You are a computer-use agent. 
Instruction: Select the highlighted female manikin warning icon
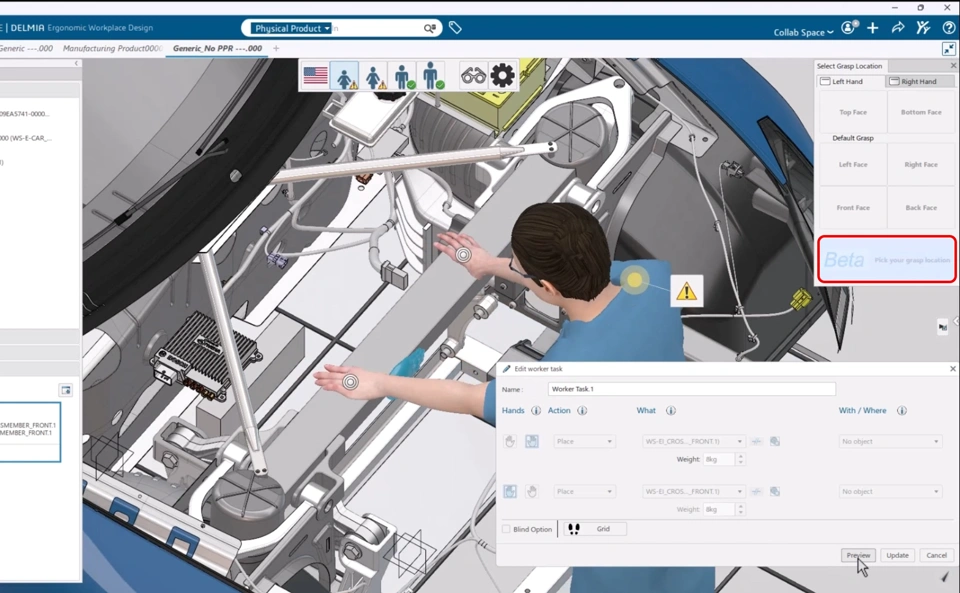344,76
